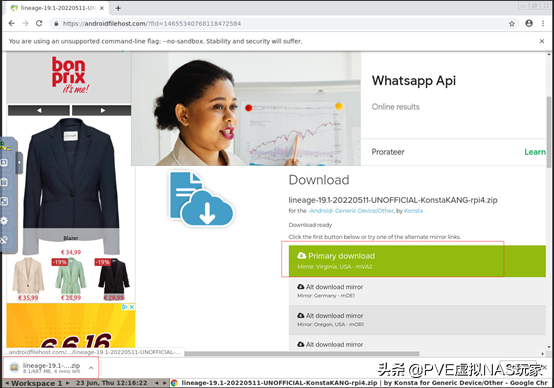Go back with the browser back arrow
The width and height of the screenshot is (554, 388).
tap(12, 23)
